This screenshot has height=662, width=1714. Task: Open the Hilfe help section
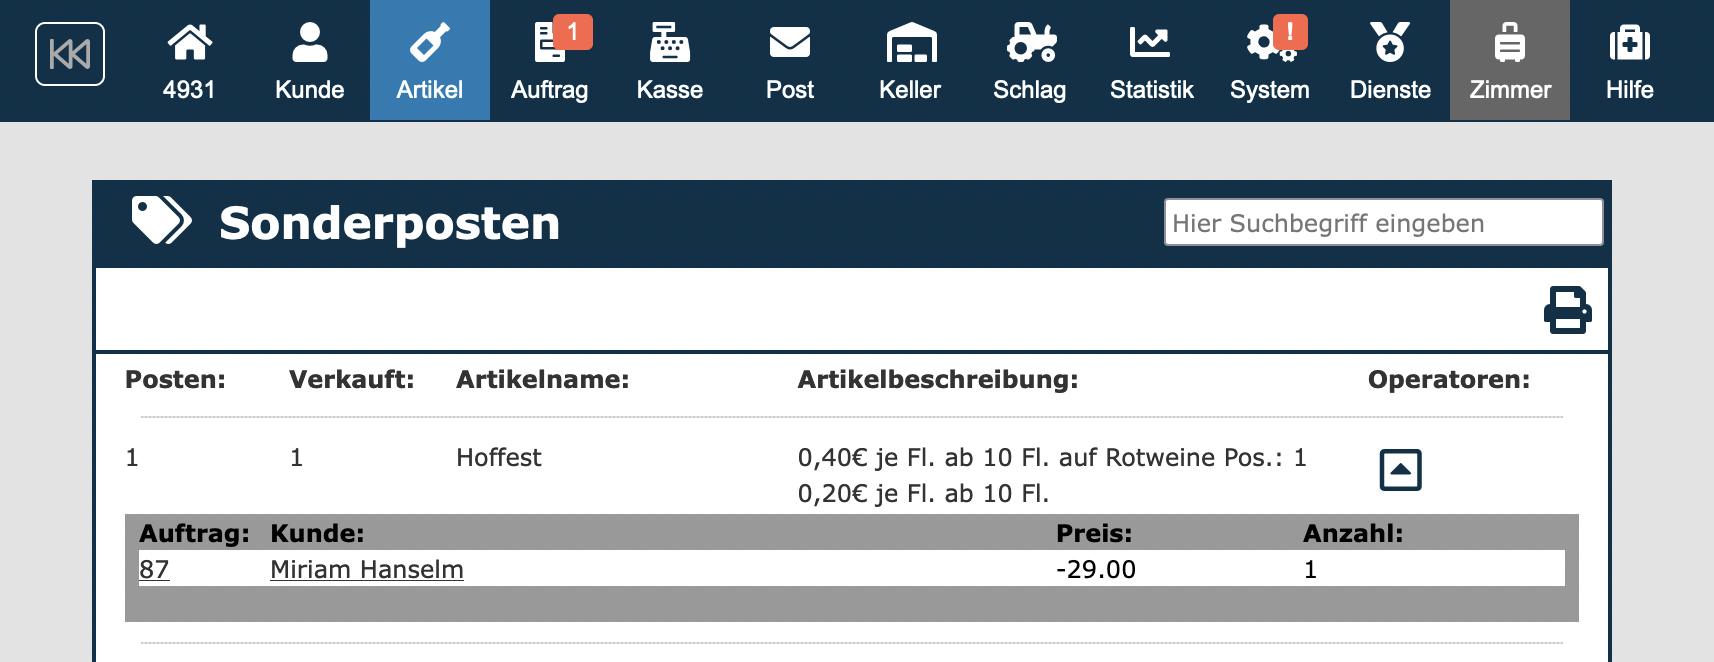click(x=1629, y=60)
